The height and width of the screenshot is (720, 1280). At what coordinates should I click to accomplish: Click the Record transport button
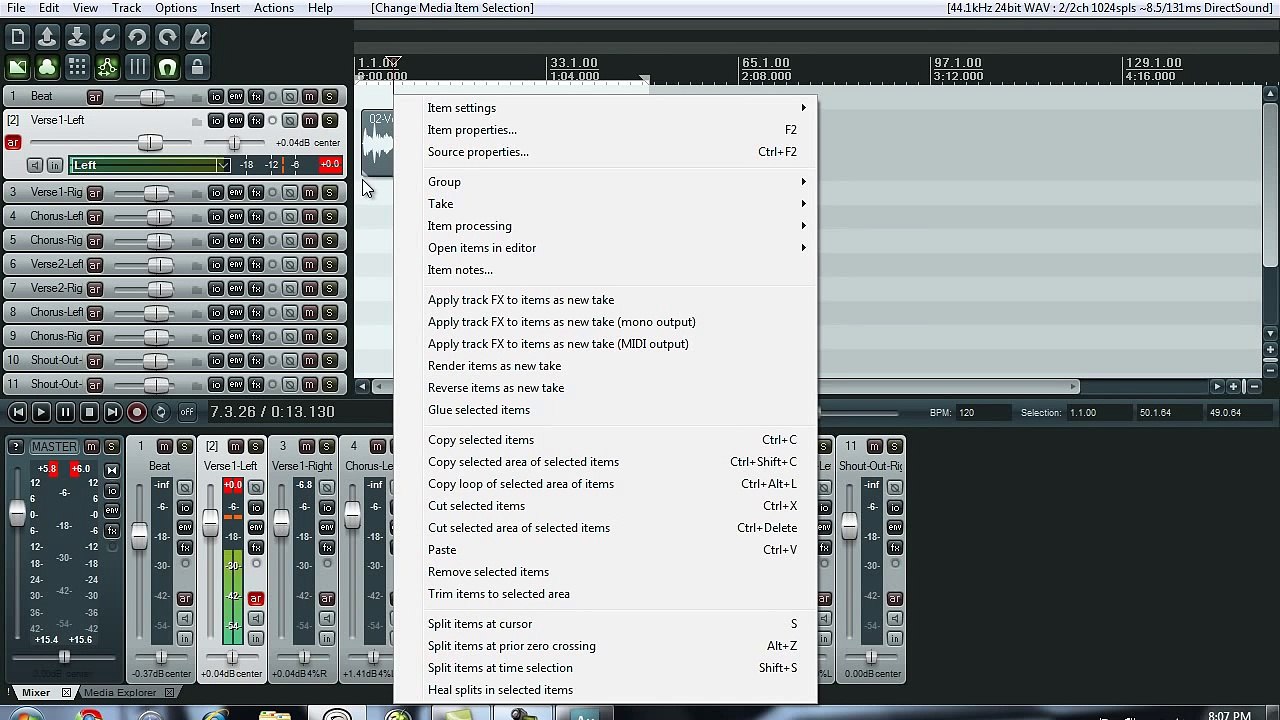click(x=137, y=412)
